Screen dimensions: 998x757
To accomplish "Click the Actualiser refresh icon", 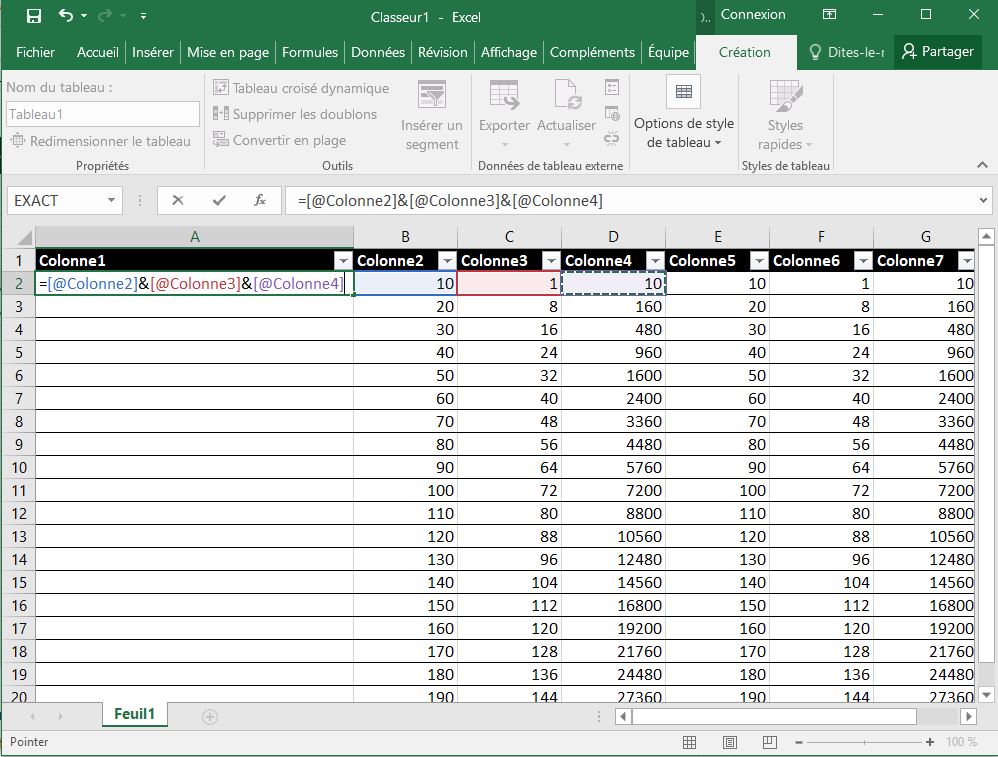I will point(566,94).
